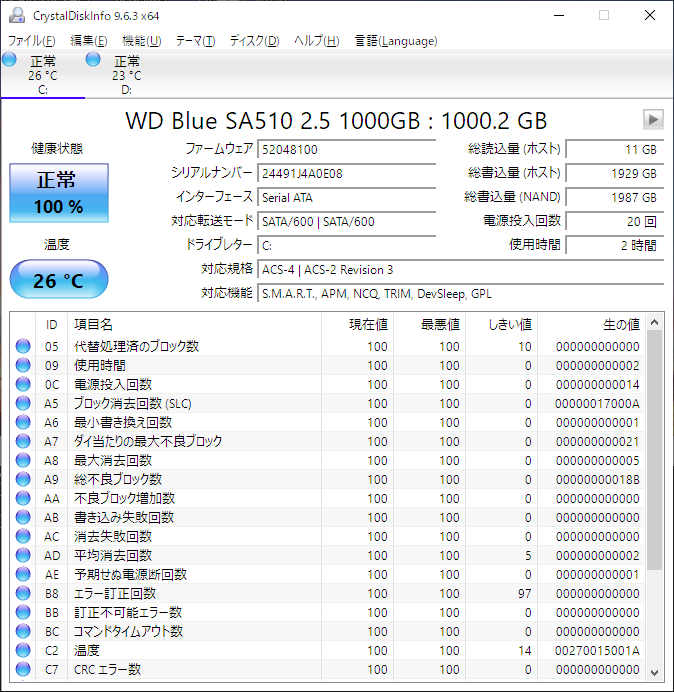Screen dimensions: 674x692
Task: Click raw value 00270015001A in the 温度 row
Action: click(x=597, y=651)
